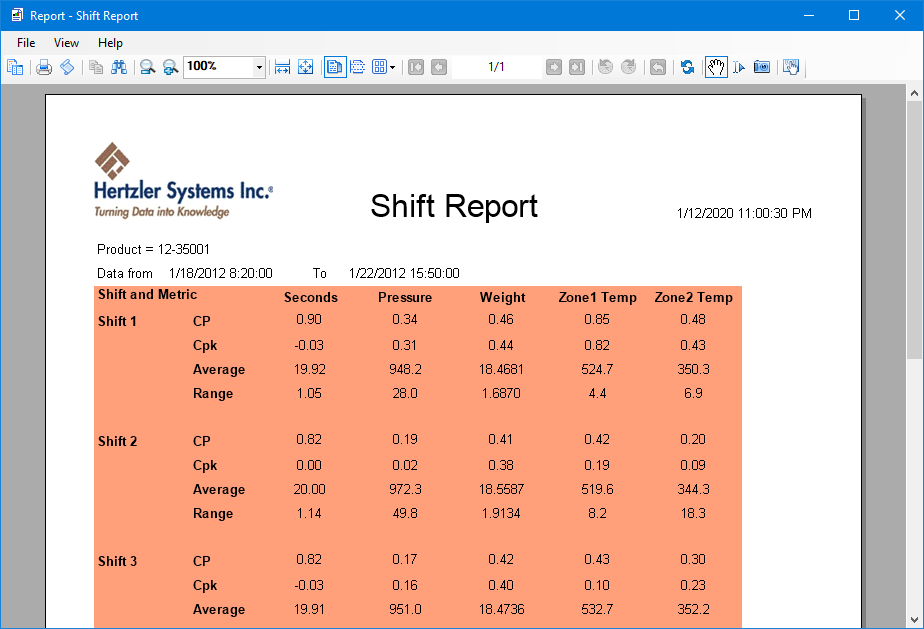This screenshot has height=629, width=924.
Task: Click the Snapshot camera icon
Action: [762, 67]
